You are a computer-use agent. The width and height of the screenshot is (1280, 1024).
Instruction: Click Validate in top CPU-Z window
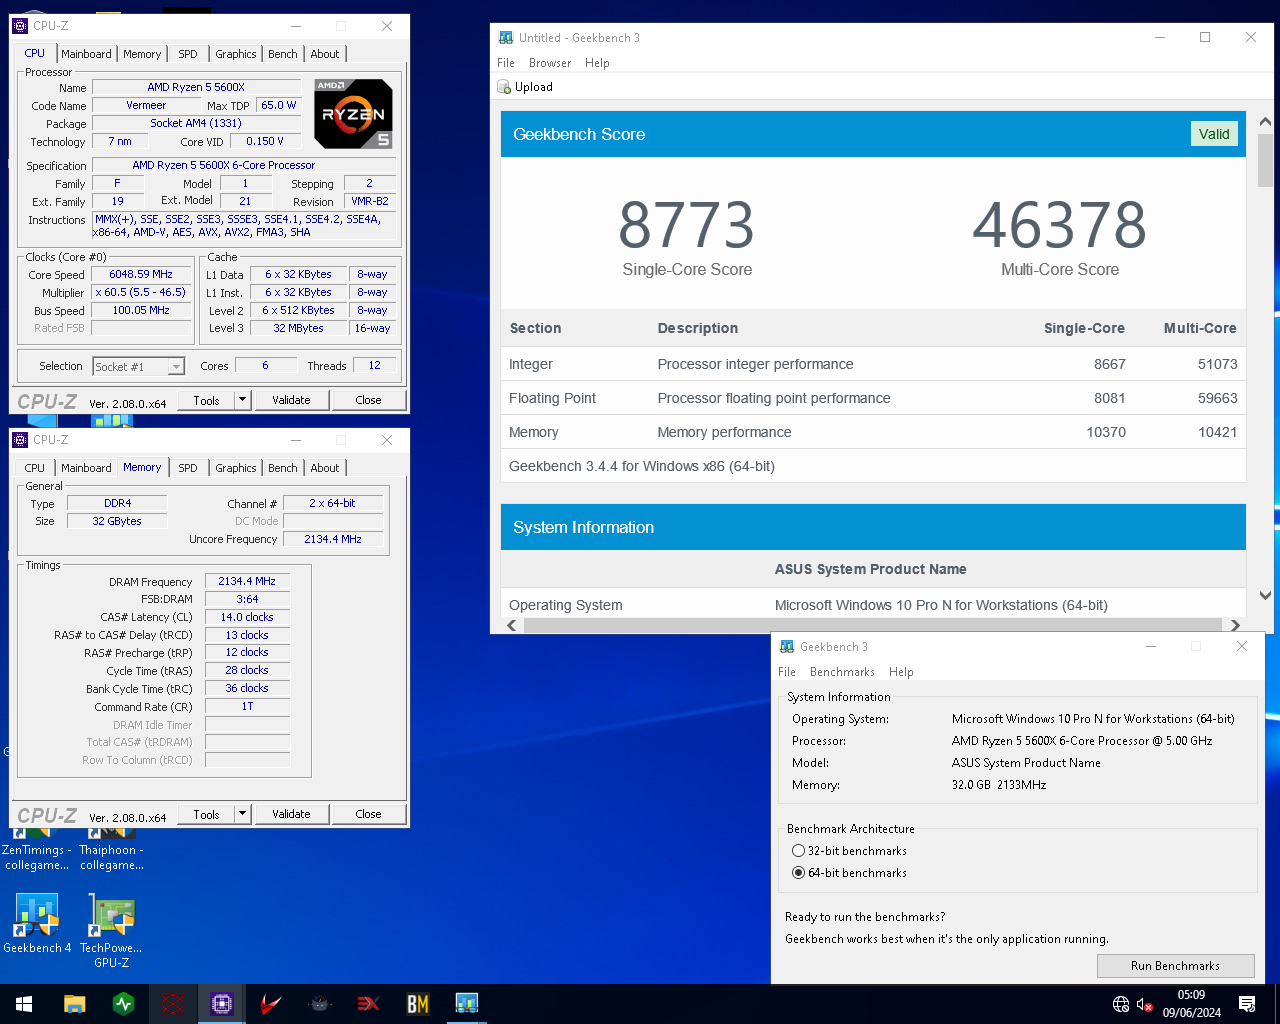pyautogui.click(x=291, y=400)
